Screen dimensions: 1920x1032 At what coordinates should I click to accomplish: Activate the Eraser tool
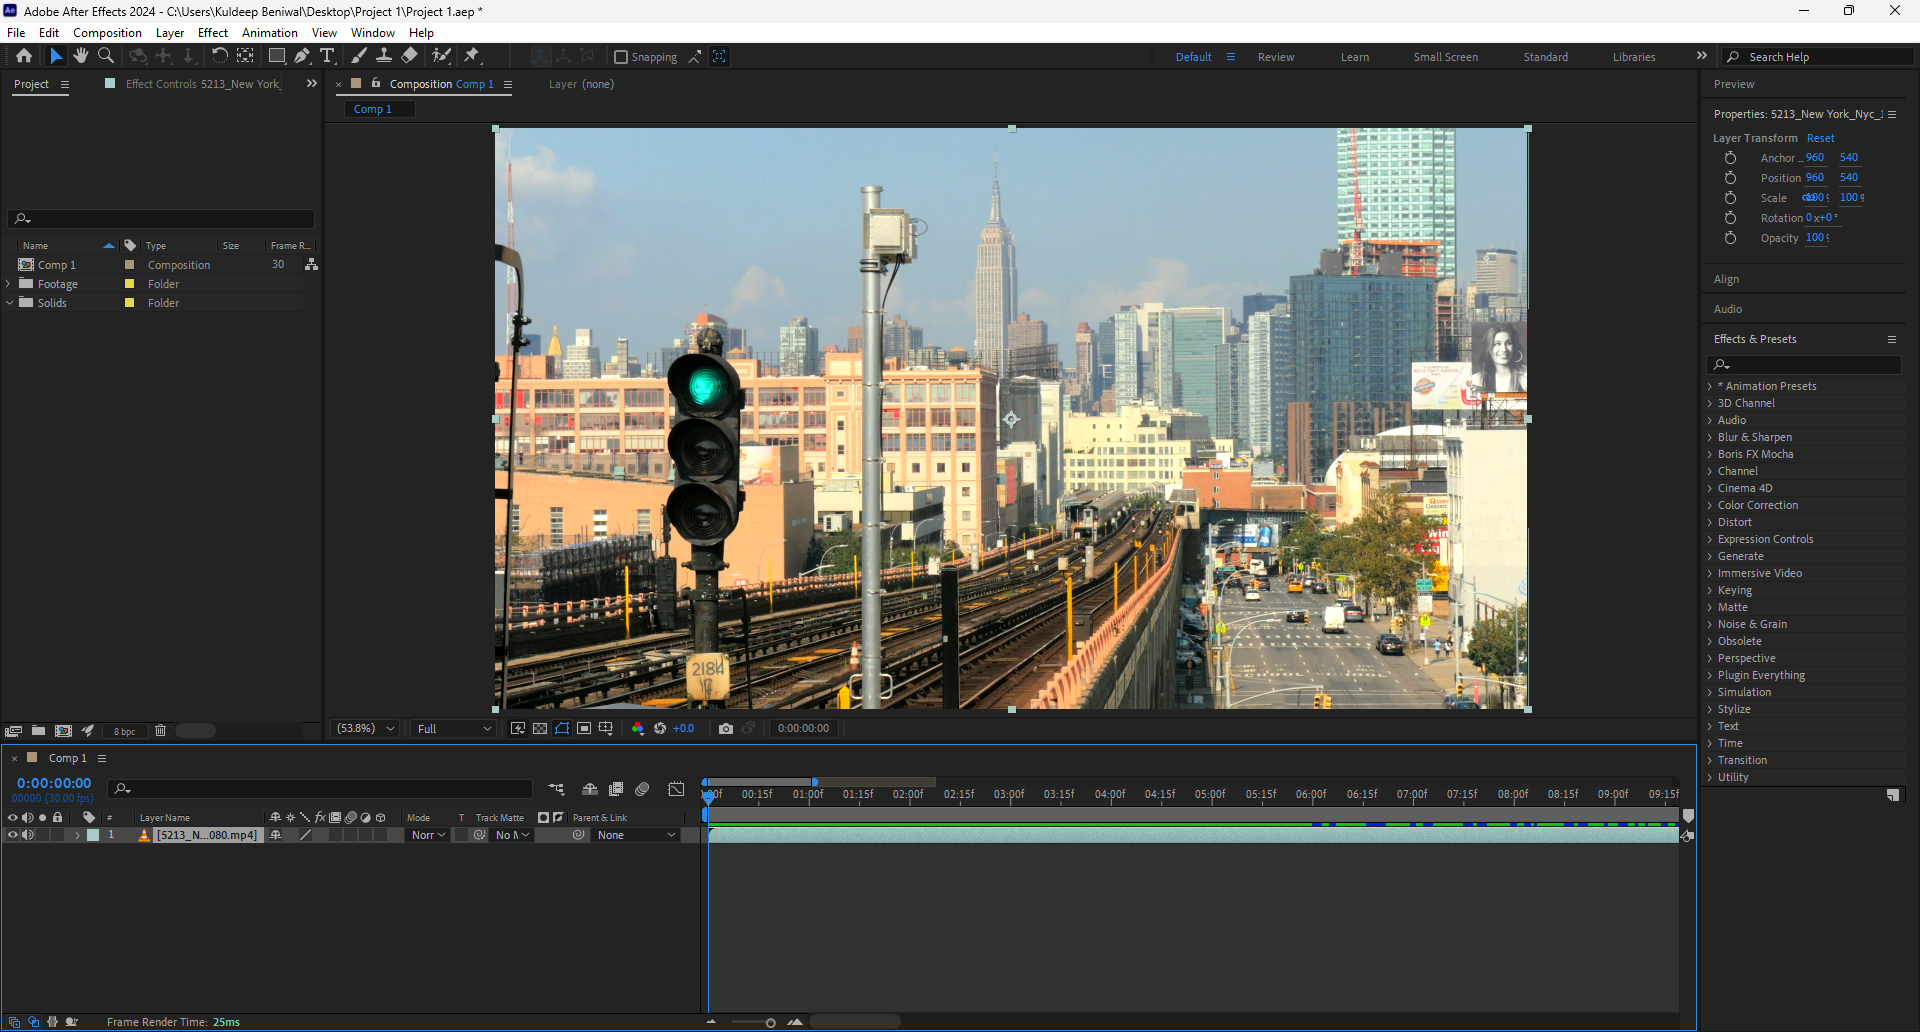point(410,56)
